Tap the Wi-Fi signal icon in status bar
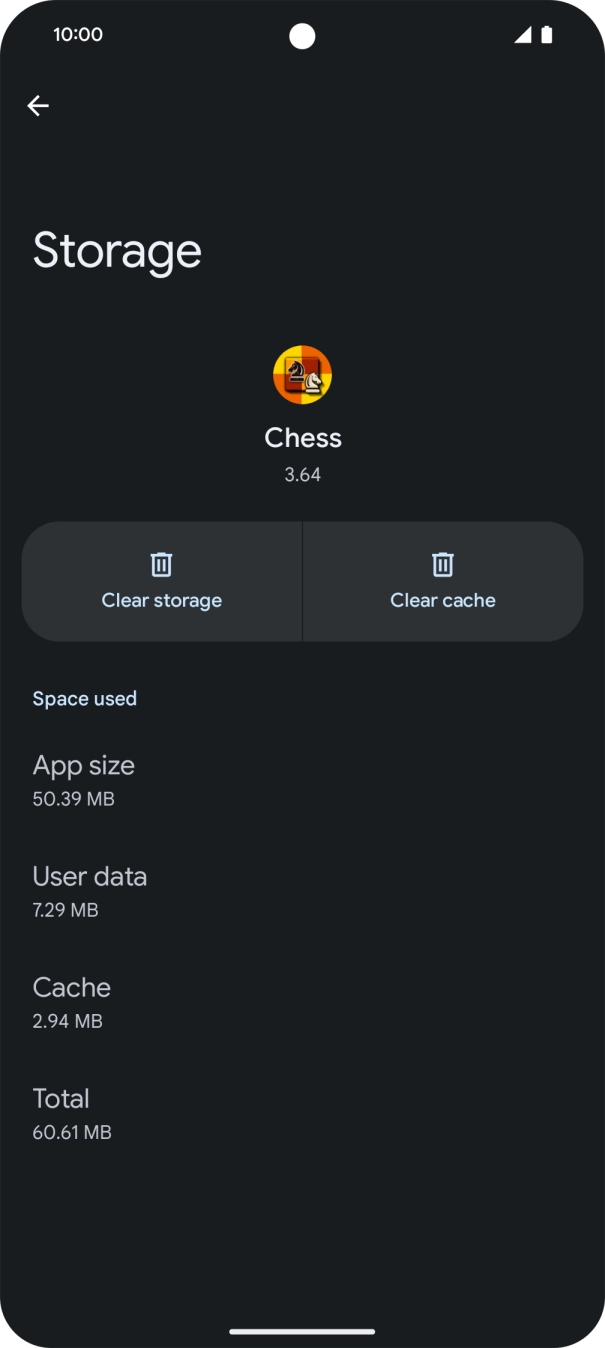Screen dimensions: 605x1348 point(521,33)
